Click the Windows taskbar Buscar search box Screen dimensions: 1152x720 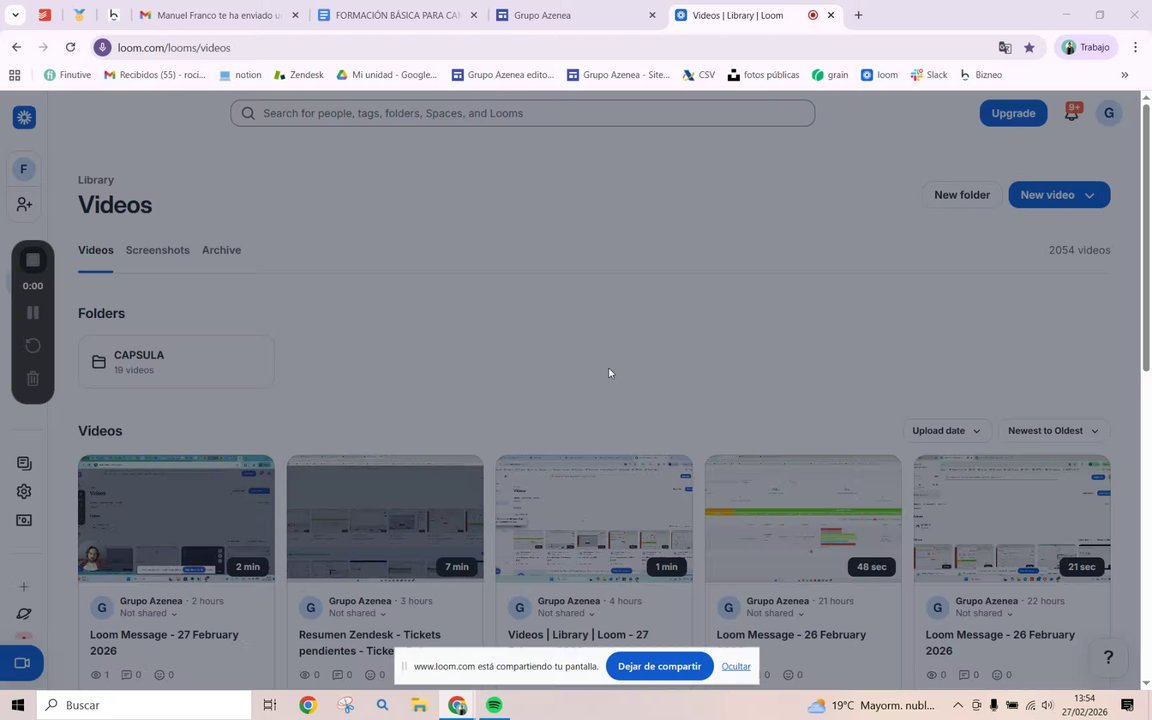coord(144,705)
